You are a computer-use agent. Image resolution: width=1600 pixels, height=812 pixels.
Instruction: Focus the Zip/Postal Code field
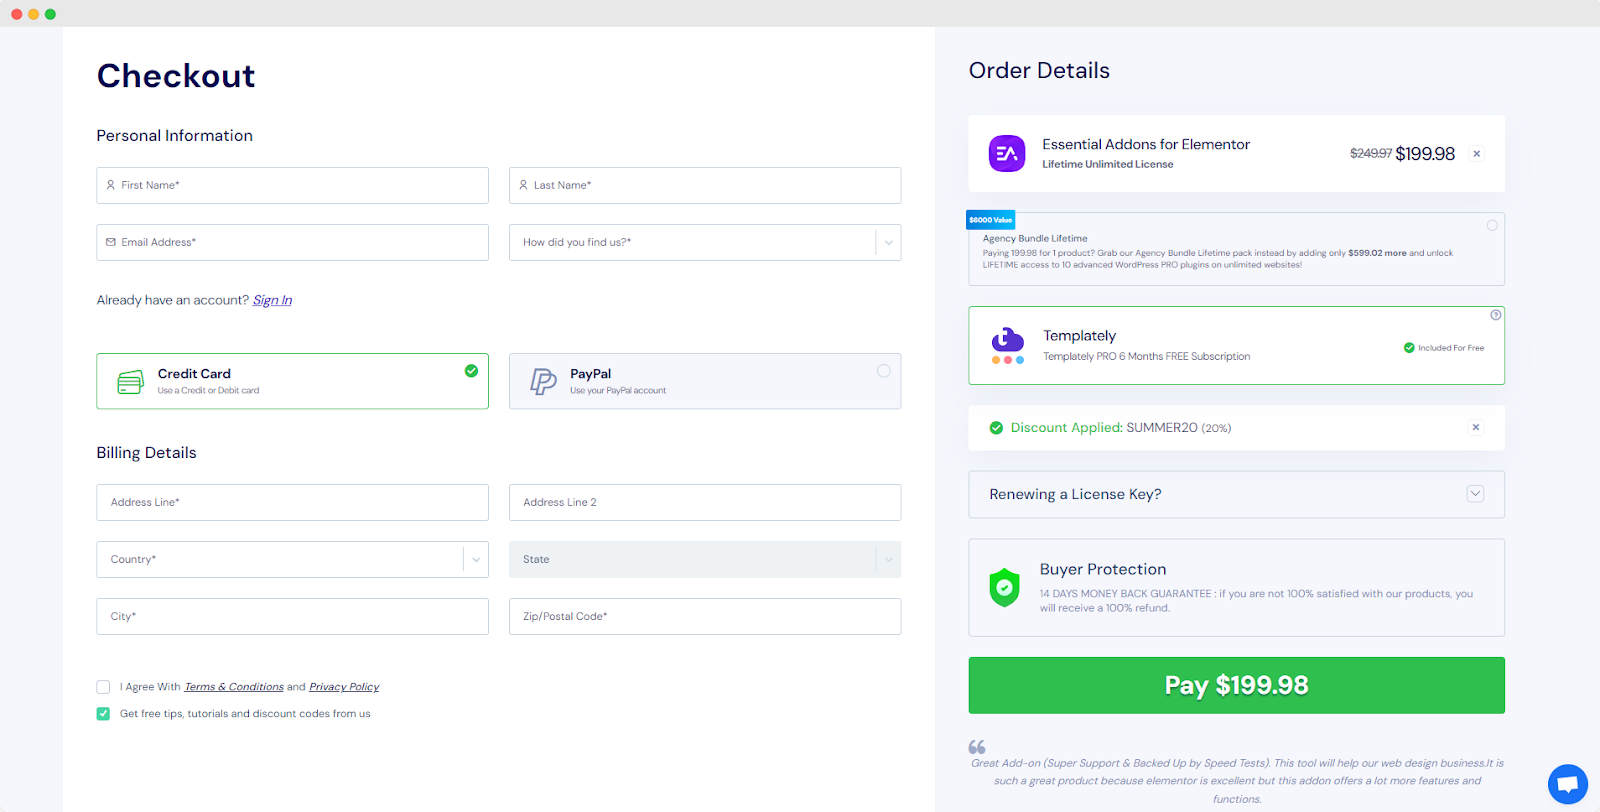[705, 616]
